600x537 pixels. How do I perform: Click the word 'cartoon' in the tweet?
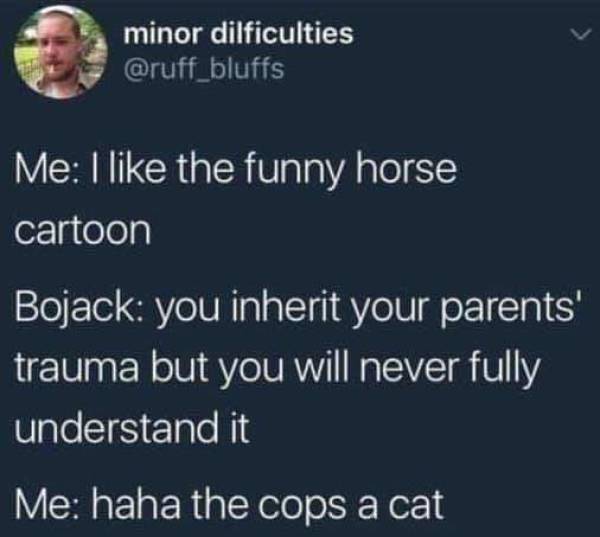click(x=83, y=232)
